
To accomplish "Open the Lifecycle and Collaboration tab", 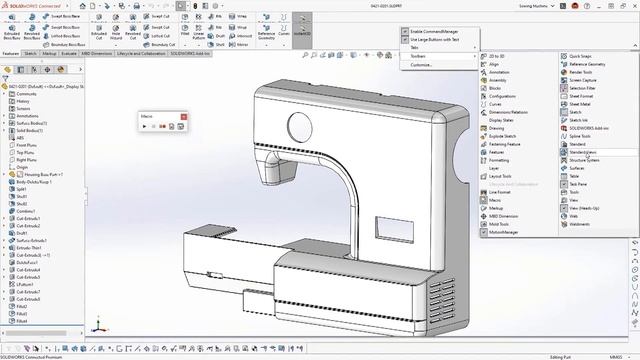I will click(141, 53).
